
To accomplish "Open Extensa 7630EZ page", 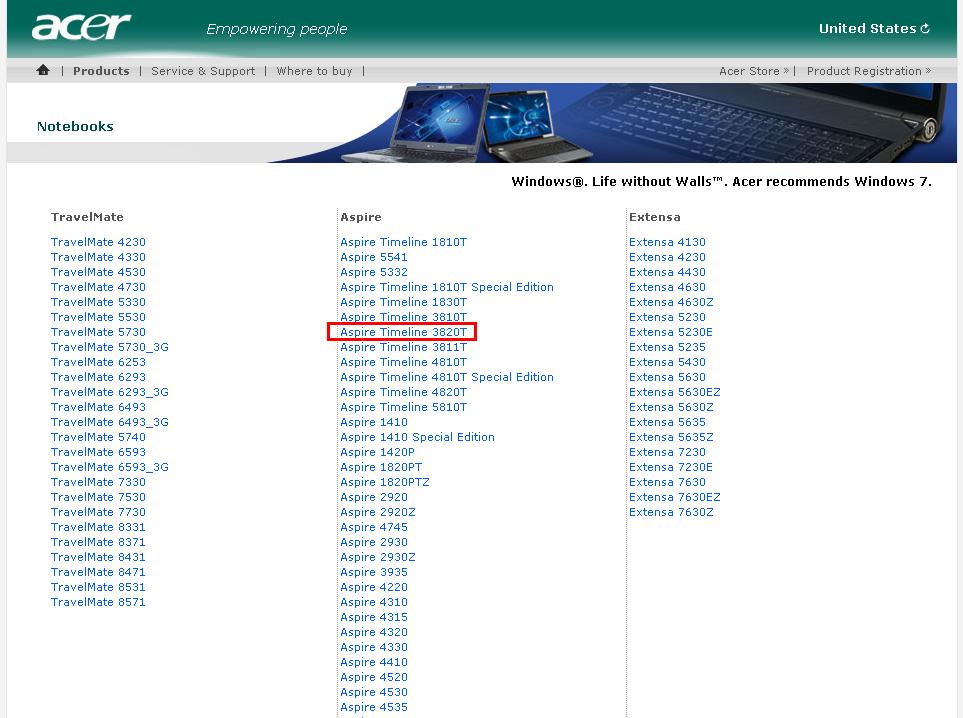I will pos(675,497).
